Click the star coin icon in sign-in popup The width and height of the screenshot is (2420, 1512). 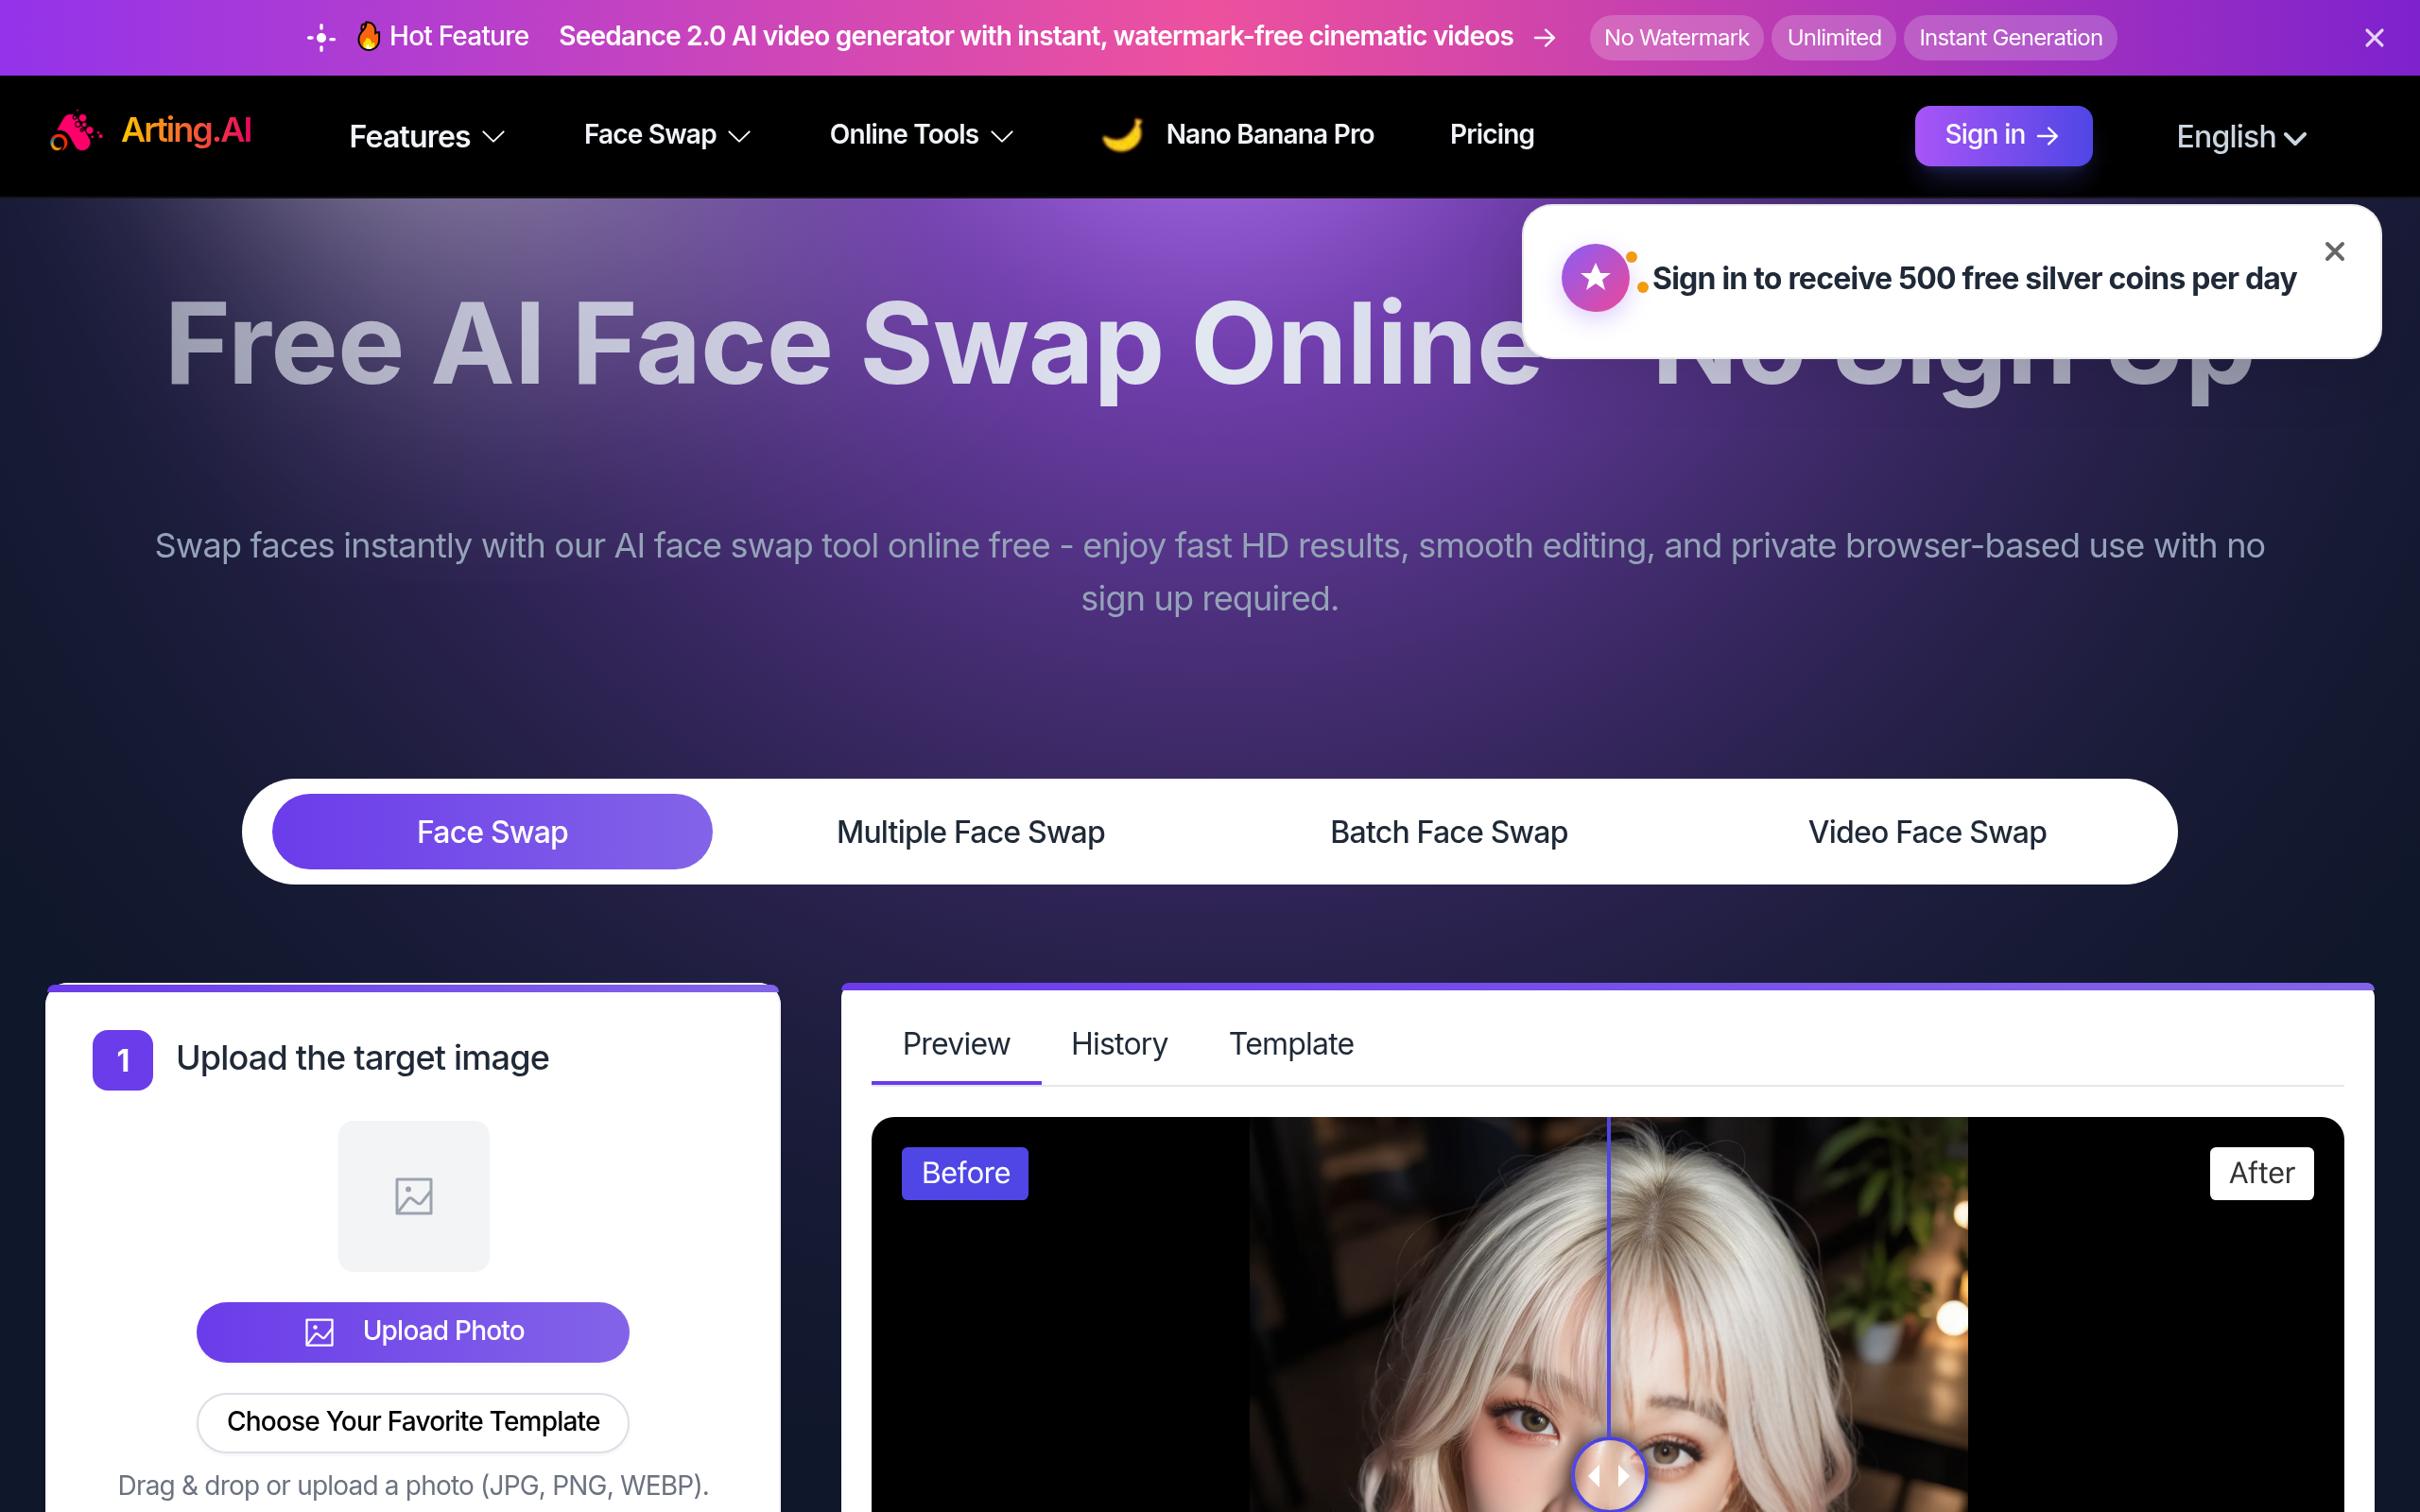click(1596, 277)
